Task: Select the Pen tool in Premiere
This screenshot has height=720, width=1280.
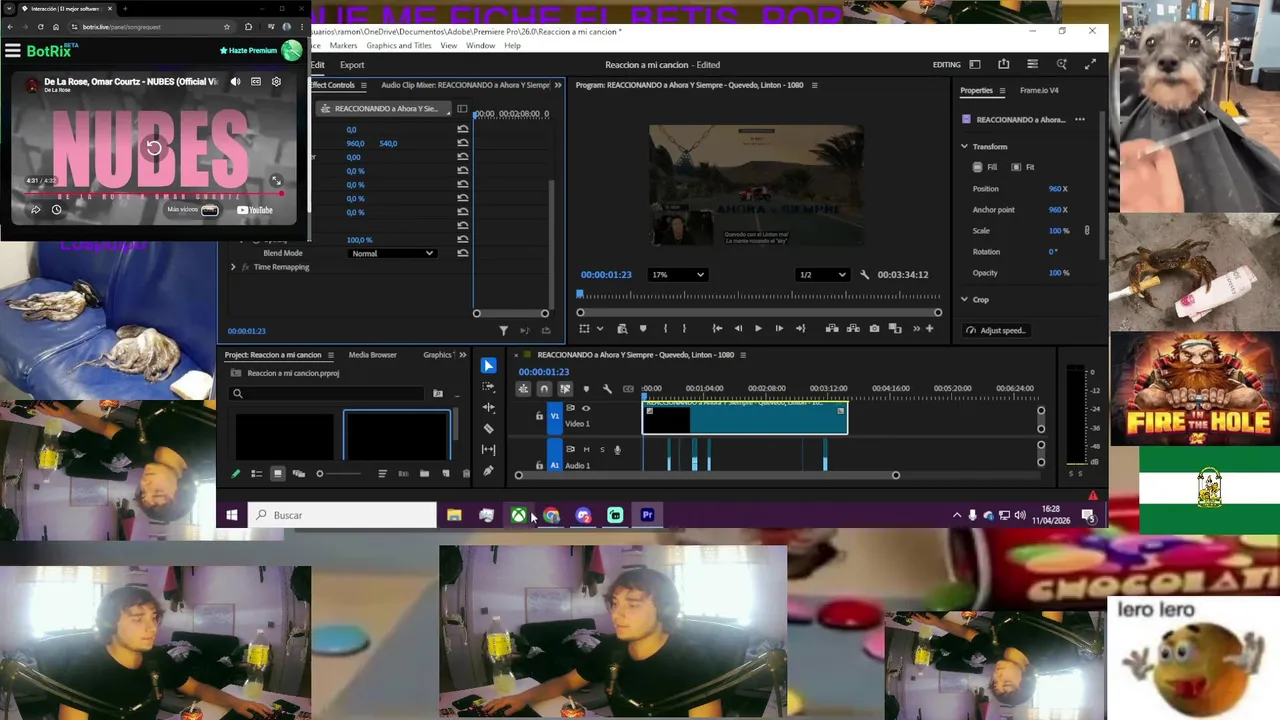Action: [488, 471]
